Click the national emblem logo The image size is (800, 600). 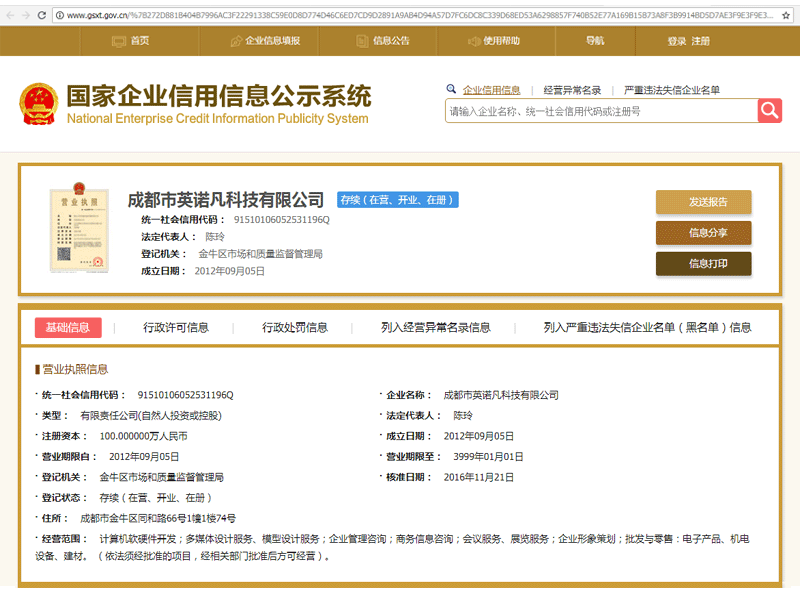pos(39,103)
